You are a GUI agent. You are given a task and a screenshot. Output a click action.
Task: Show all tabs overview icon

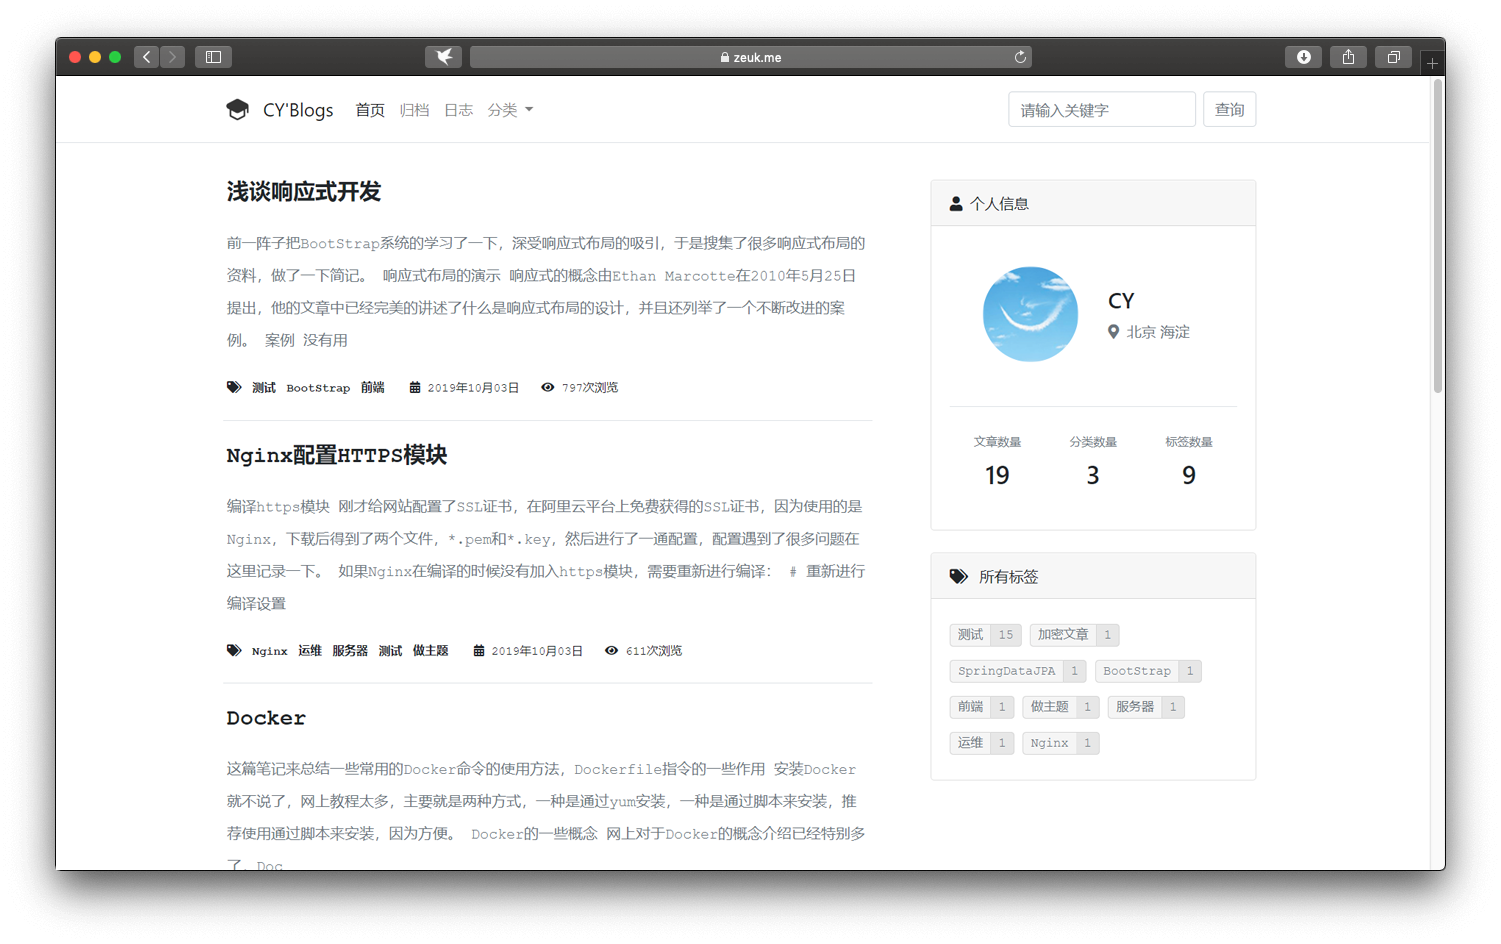tap(1393, 57)
